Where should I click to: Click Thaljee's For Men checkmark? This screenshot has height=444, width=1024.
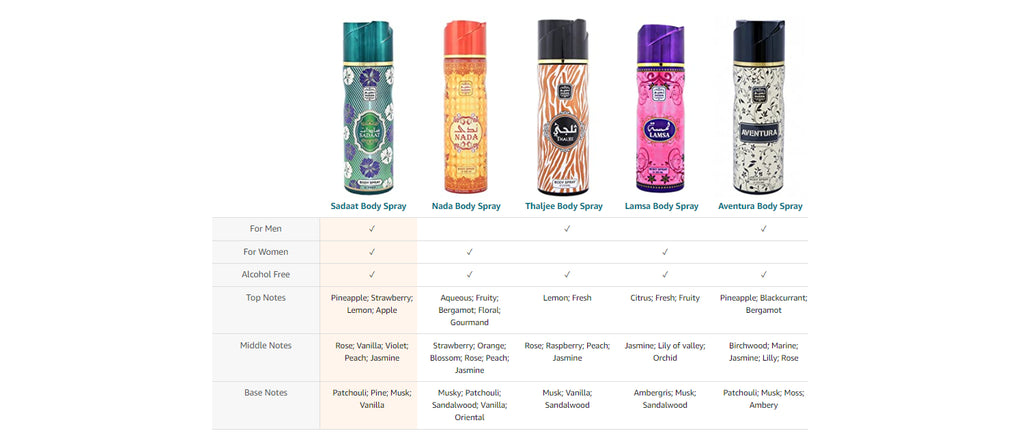tap(568, 229)
